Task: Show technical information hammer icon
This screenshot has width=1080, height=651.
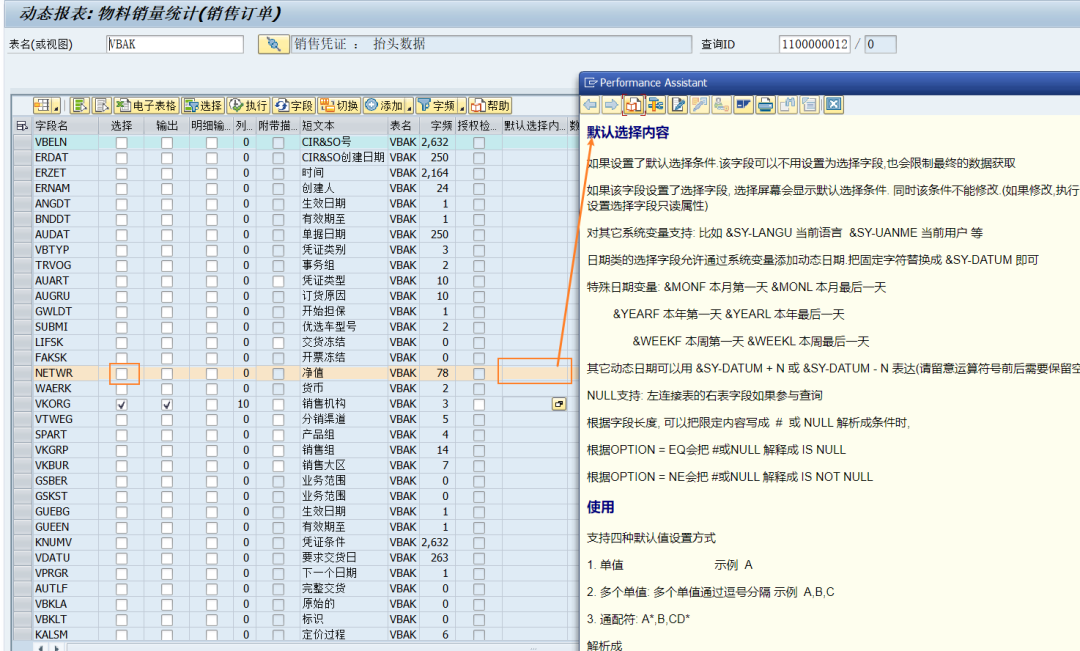Action: [656, 105]
